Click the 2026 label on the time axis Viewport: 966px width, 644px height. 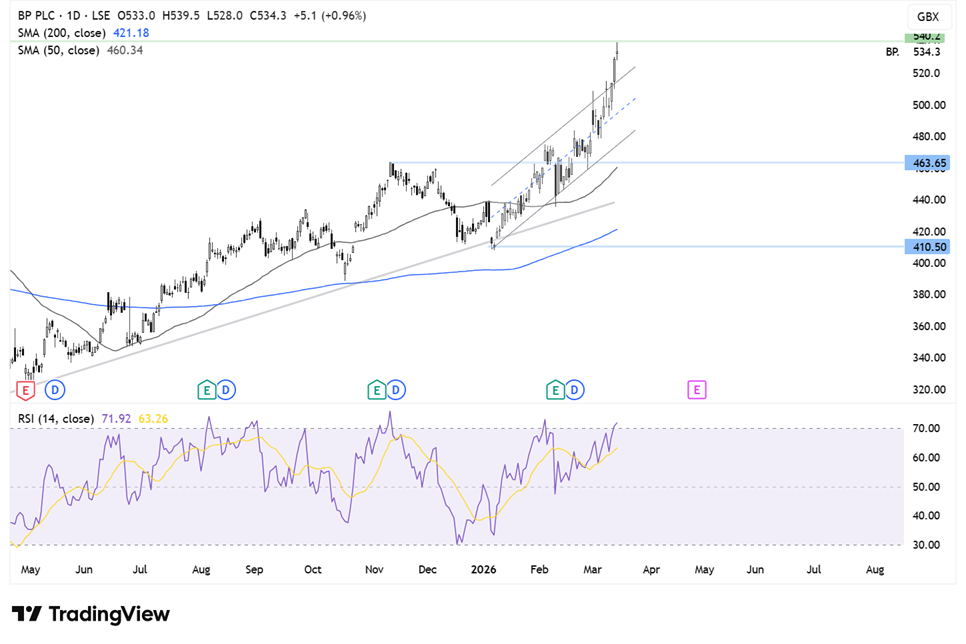coord(484,569)
